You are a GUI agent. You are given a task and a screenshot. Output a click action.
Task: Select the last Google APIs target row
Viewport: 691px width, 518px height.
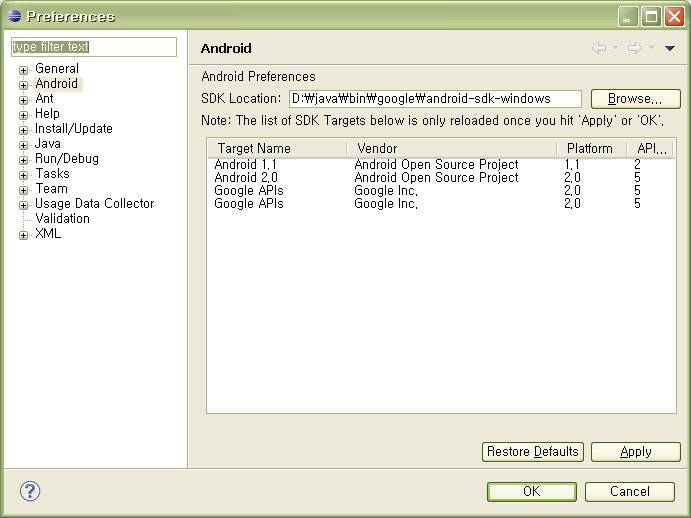pos(441,203)
